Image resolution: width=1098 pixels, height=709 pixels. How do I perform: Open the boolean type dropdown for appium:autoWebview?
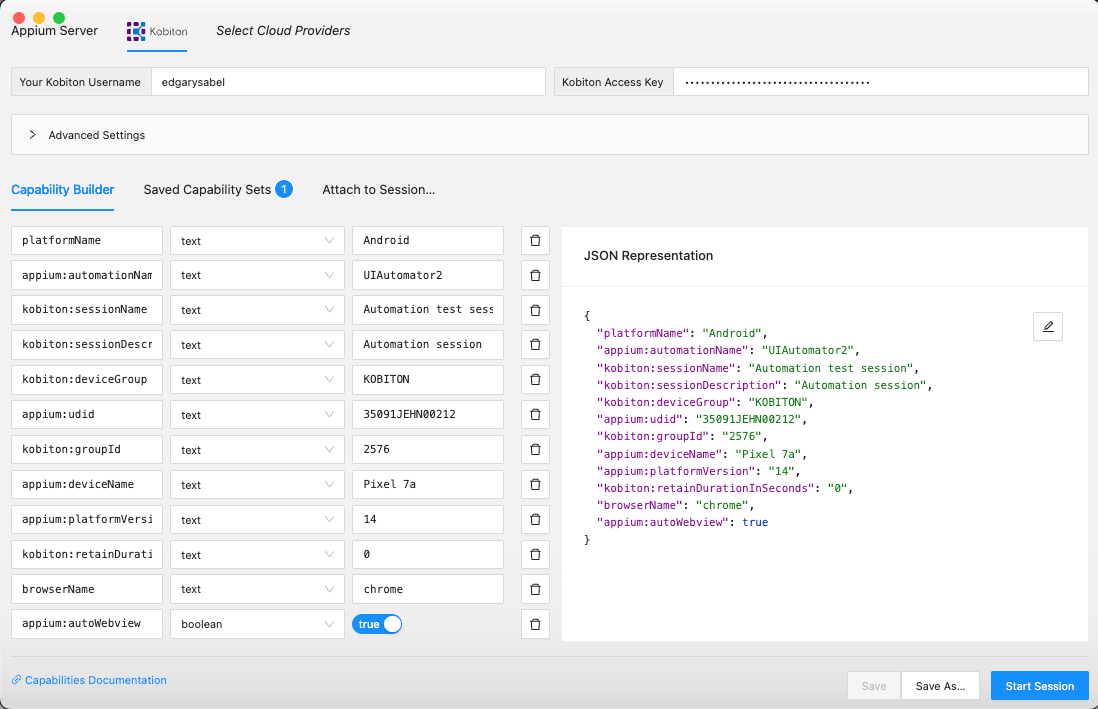(x=257, y=624)
